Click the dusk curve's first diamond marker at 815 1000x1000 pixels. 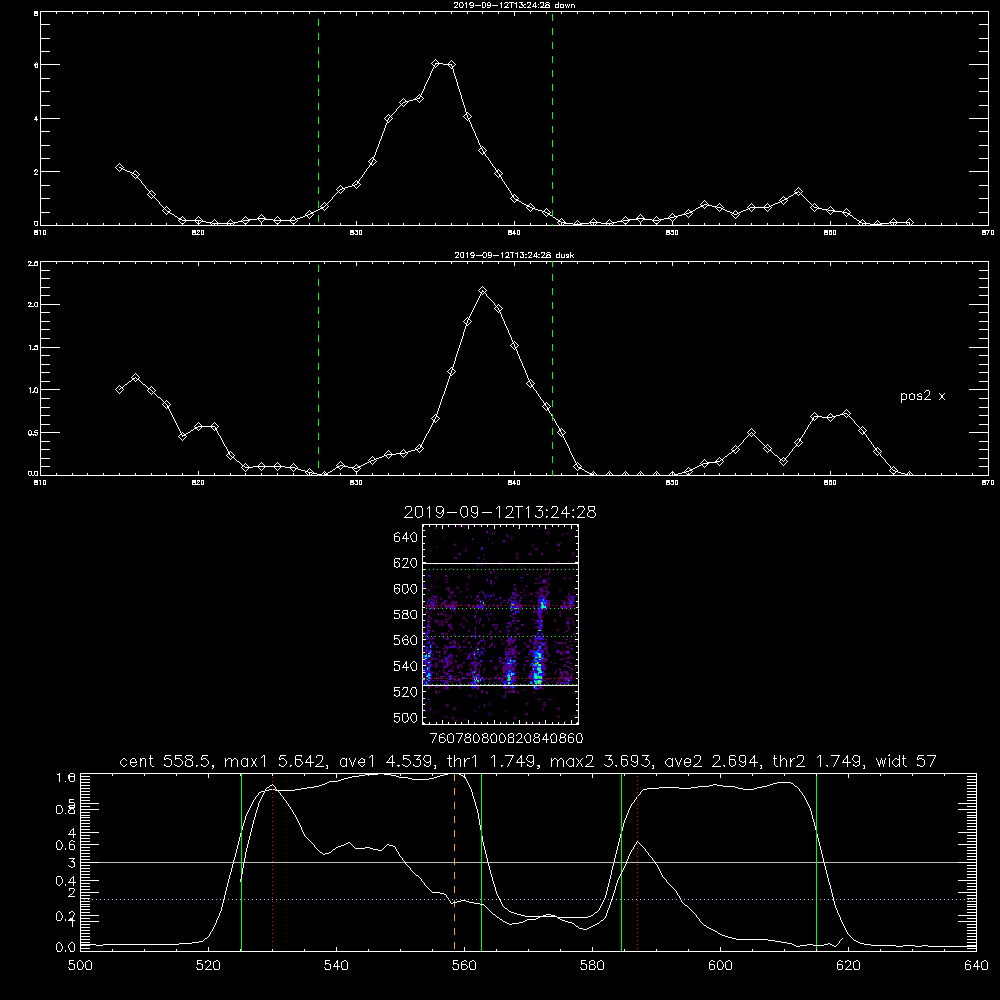click(x=119, y=389)
